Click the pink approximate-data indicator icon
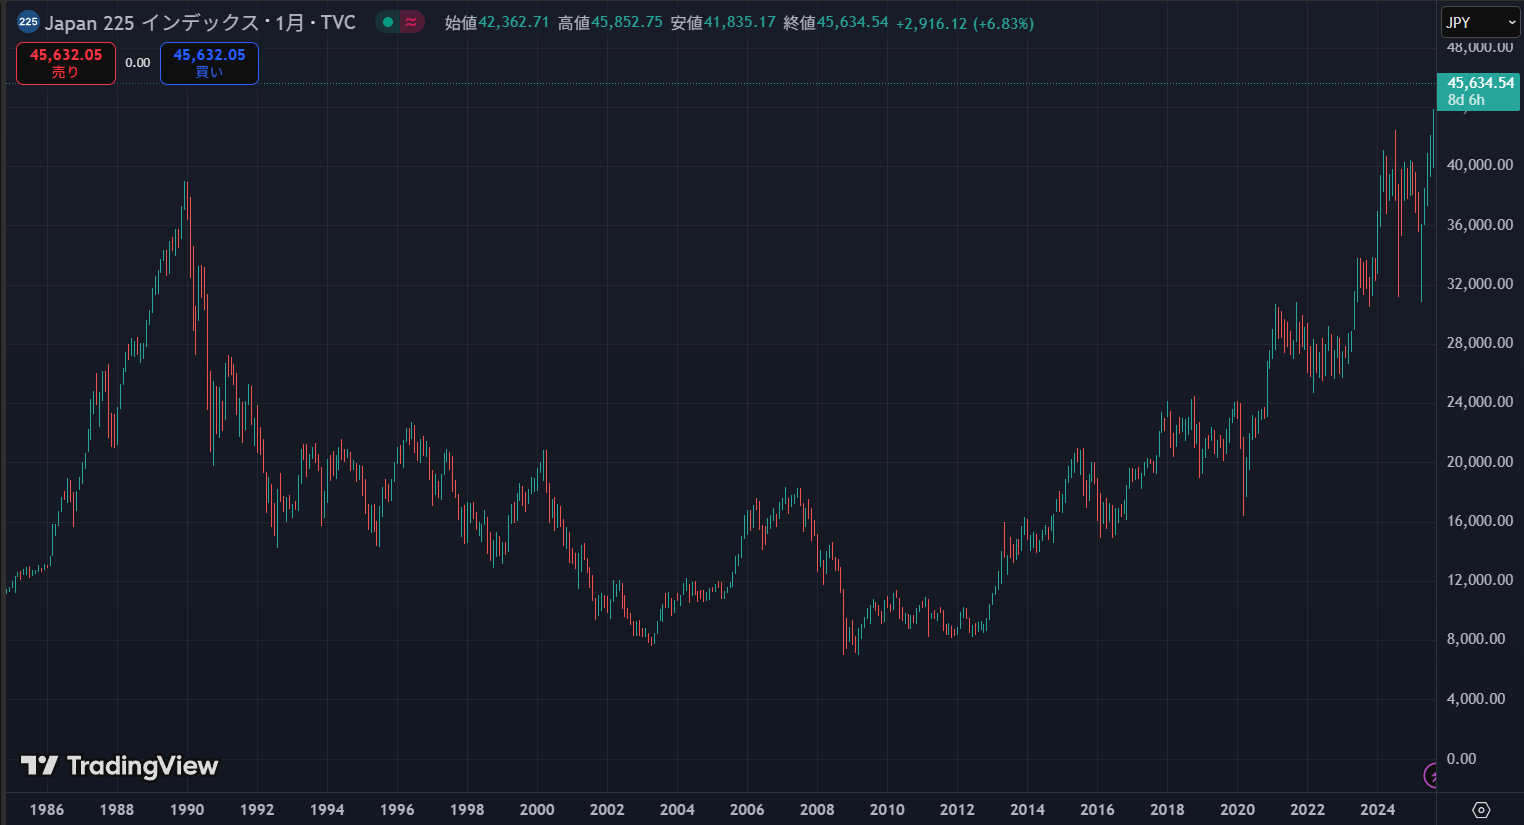The width and height of the screenshot is (1524, 825). click(x=411, y=22)
